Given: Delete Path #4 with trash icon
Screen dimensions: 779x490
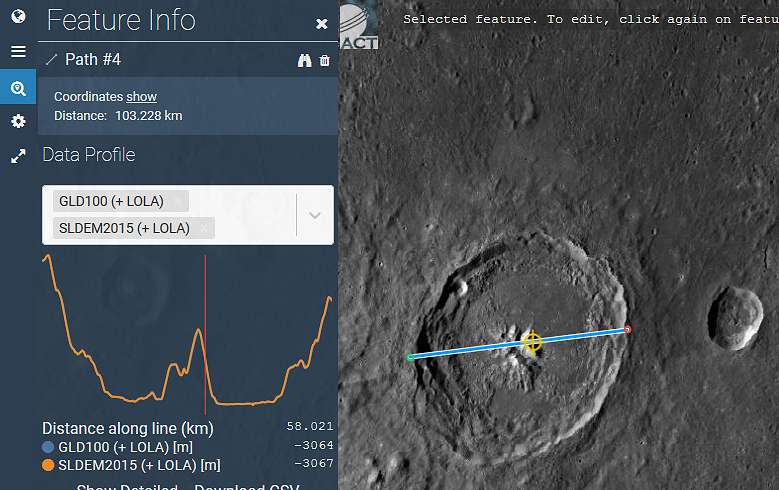Looking at the screenshot, I should (x=324, y=60).
